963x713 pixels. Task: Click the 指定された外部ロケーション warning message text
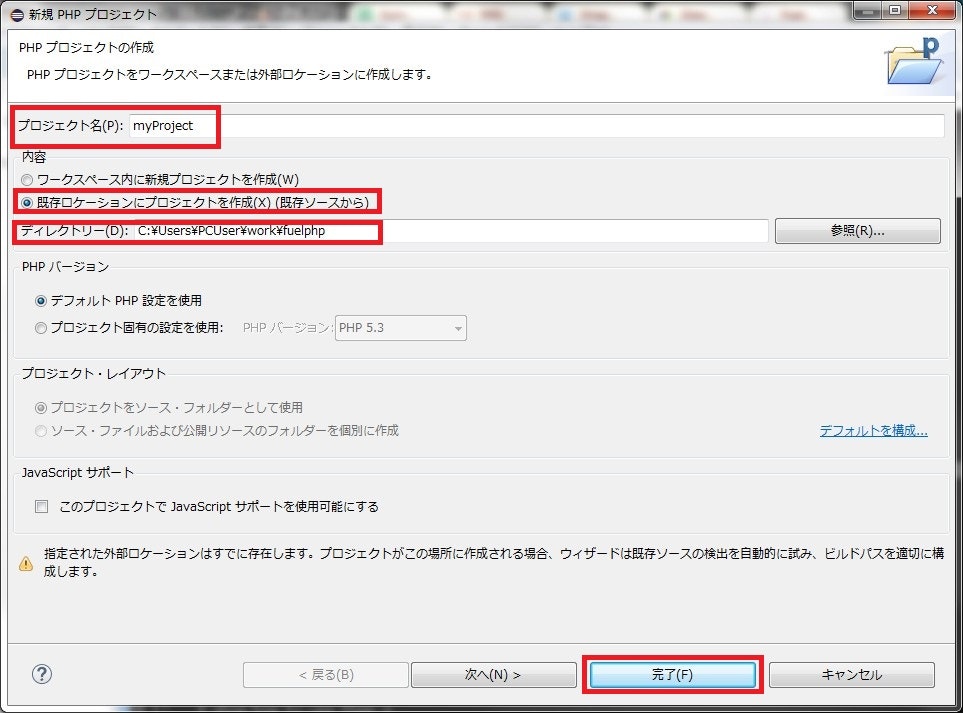494,563
